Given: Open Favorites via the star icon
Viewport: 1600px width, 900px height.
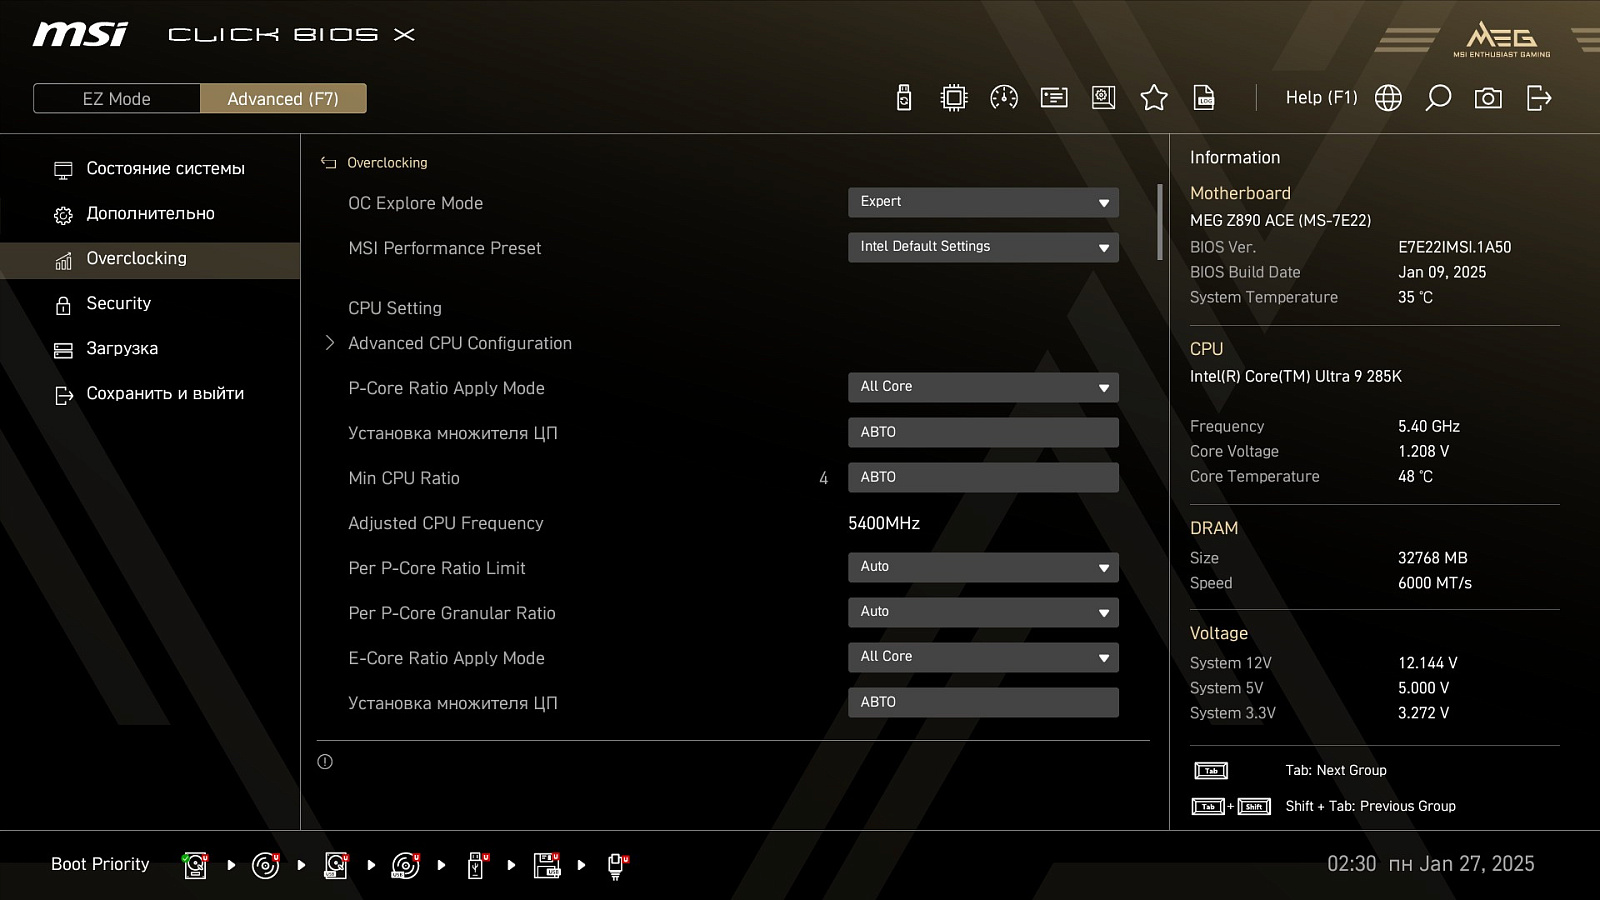Looking at the screenshot, I should pyautogui.click(x=1154, y=97).
